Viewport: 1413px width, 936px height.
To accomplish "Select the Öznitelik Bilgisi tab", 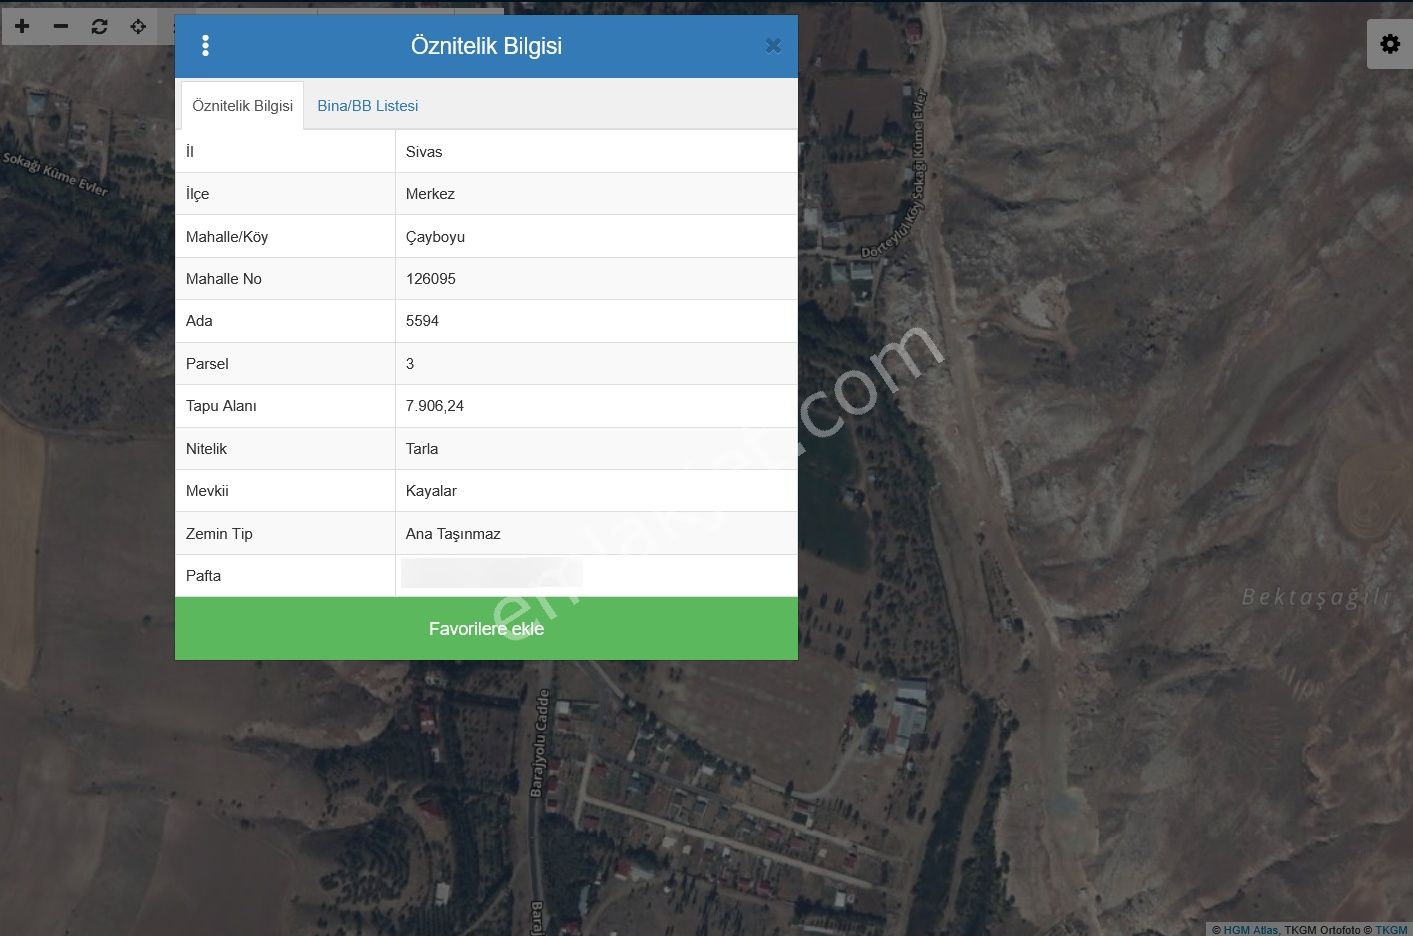I will pos(242,106).
